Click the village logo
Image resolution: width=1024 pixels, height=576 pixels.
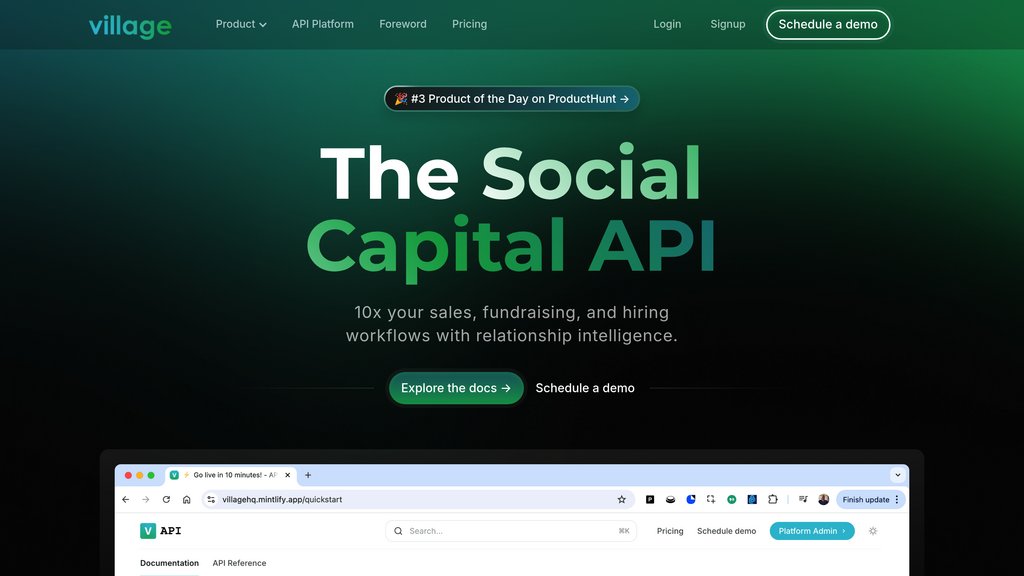click(x=131, y=26)
